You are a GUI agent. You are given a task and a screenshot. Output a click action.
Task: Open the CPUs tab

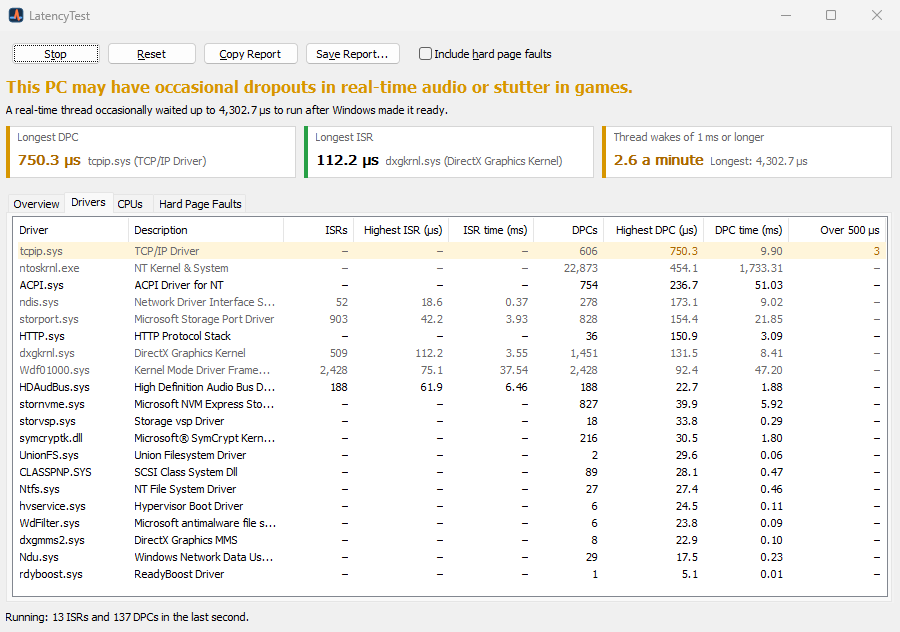click(x=130, y=204)
